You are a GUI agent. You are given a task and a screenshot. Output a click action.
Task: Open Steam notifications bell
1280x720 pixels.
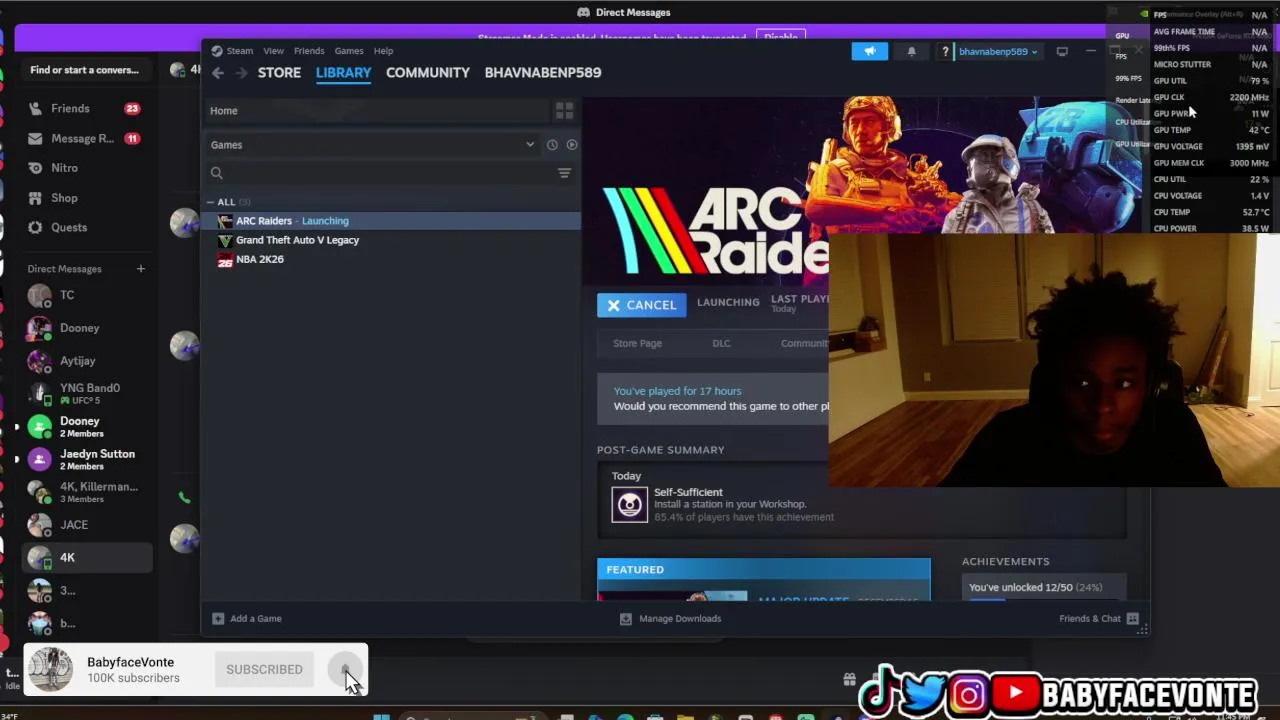click(911, 51)
